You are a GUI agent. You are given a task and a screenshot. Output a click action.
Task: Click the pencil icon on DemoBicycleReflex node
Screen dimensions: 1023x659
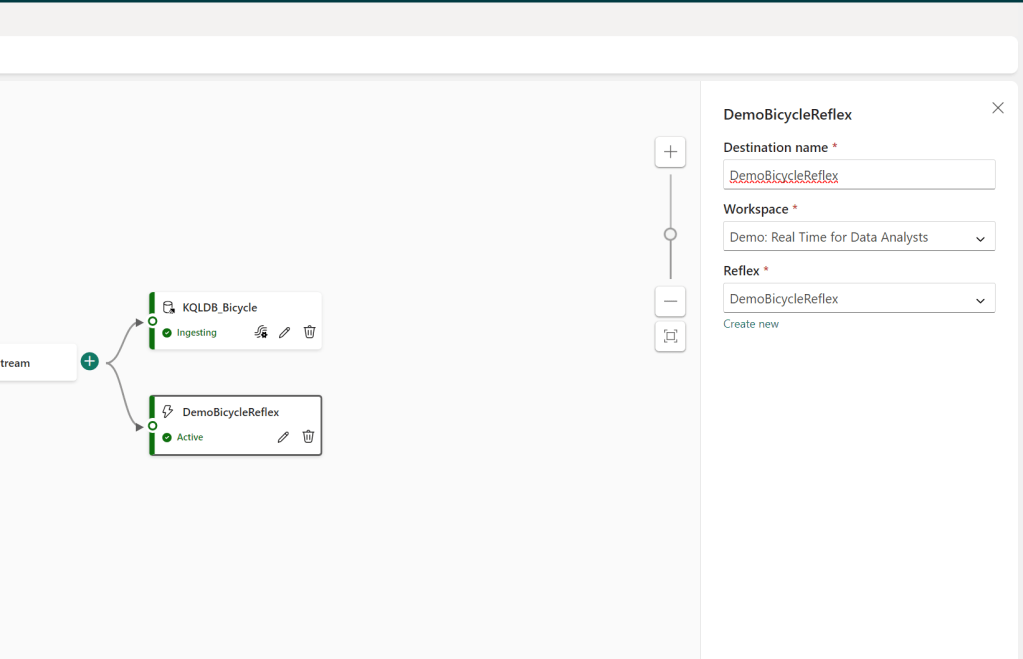point(283,437)
